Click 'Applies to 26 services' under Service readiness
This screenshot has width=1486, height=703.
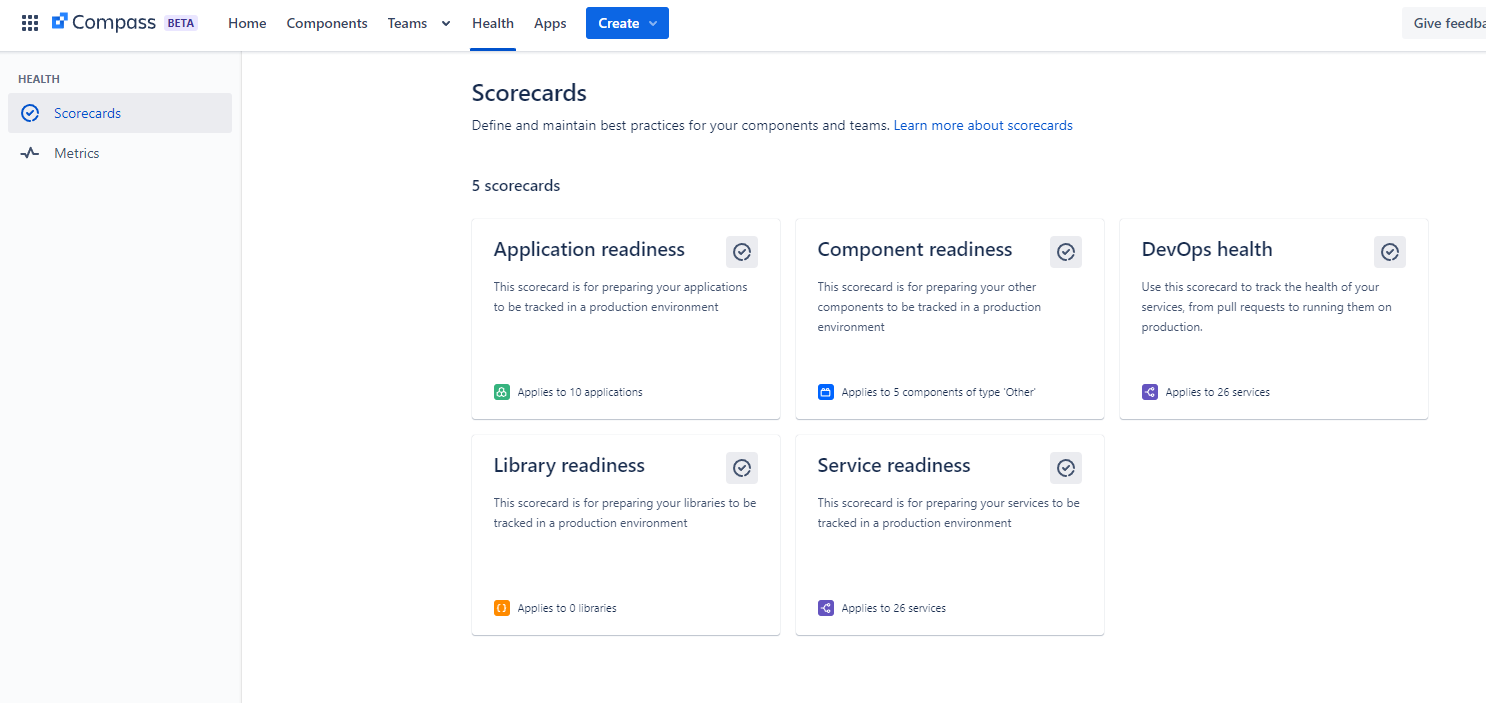pyautogui.click(x=893, y=608)
